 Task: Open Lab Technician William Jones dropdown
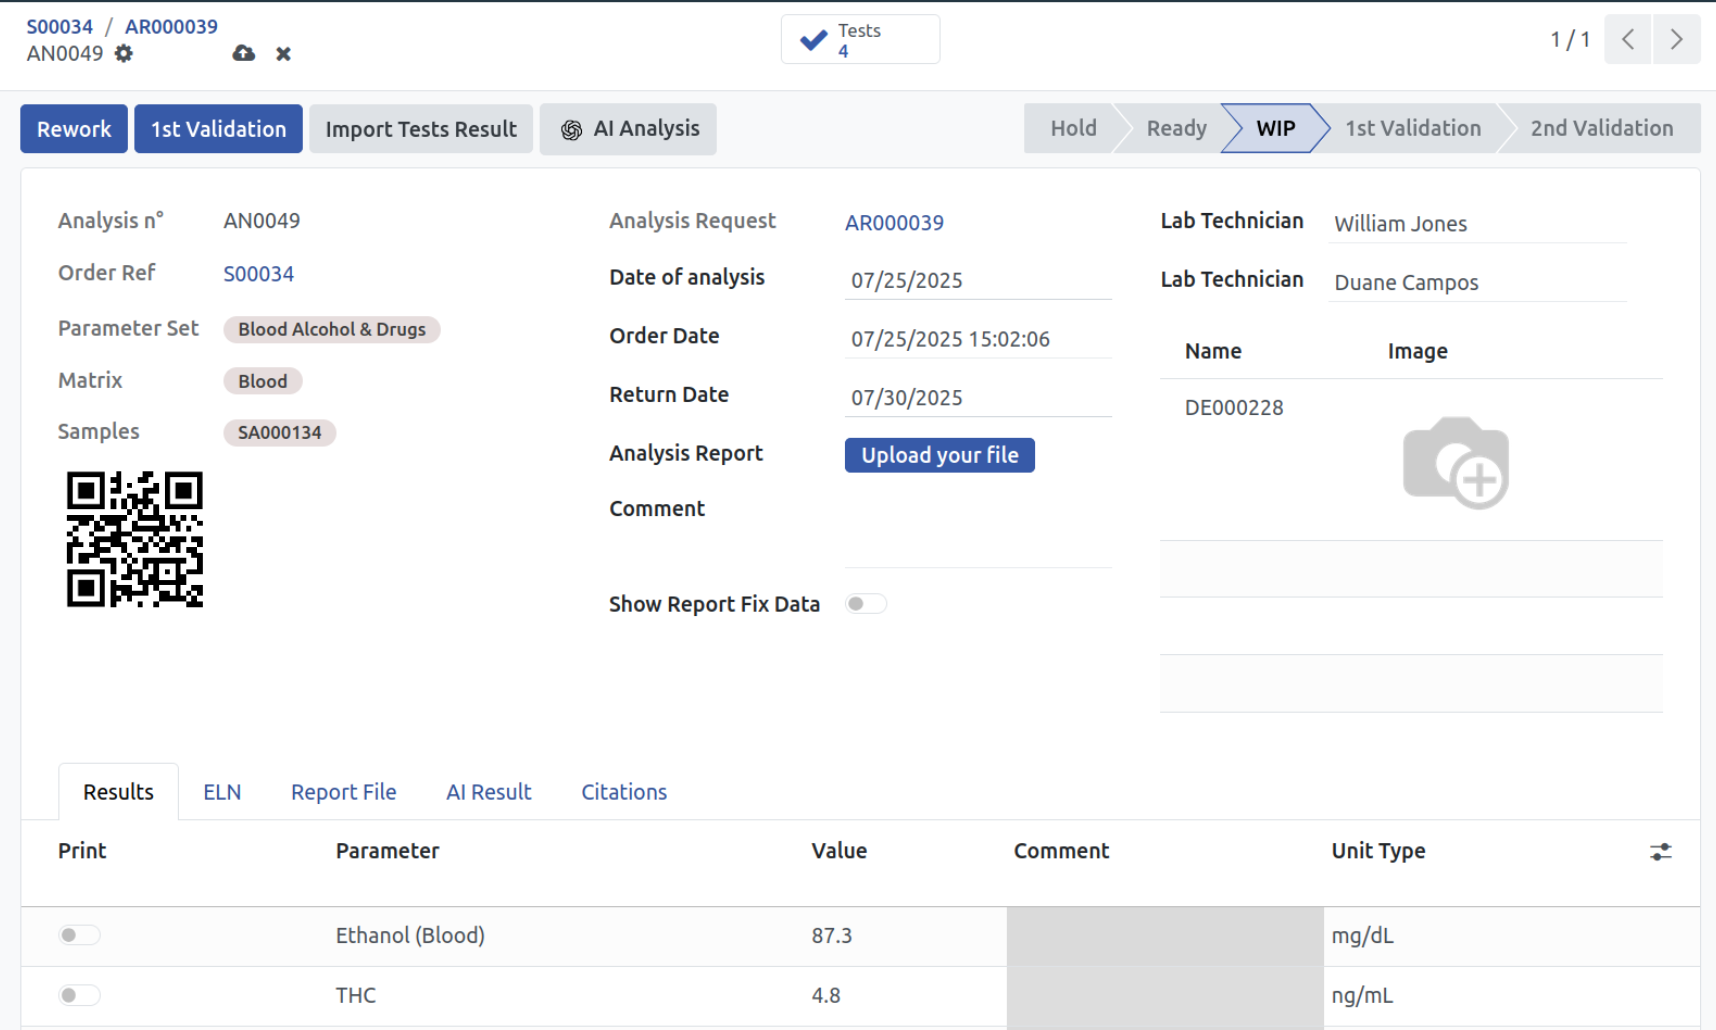(1478, 224)
